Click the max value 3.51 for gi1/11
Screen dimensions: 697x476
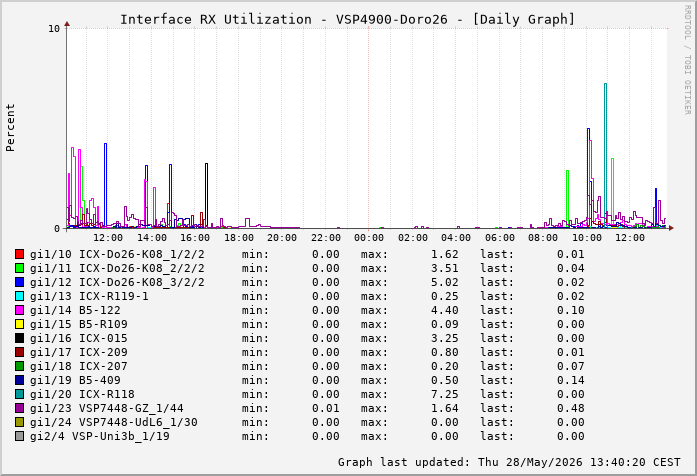[x=445, y=268]
